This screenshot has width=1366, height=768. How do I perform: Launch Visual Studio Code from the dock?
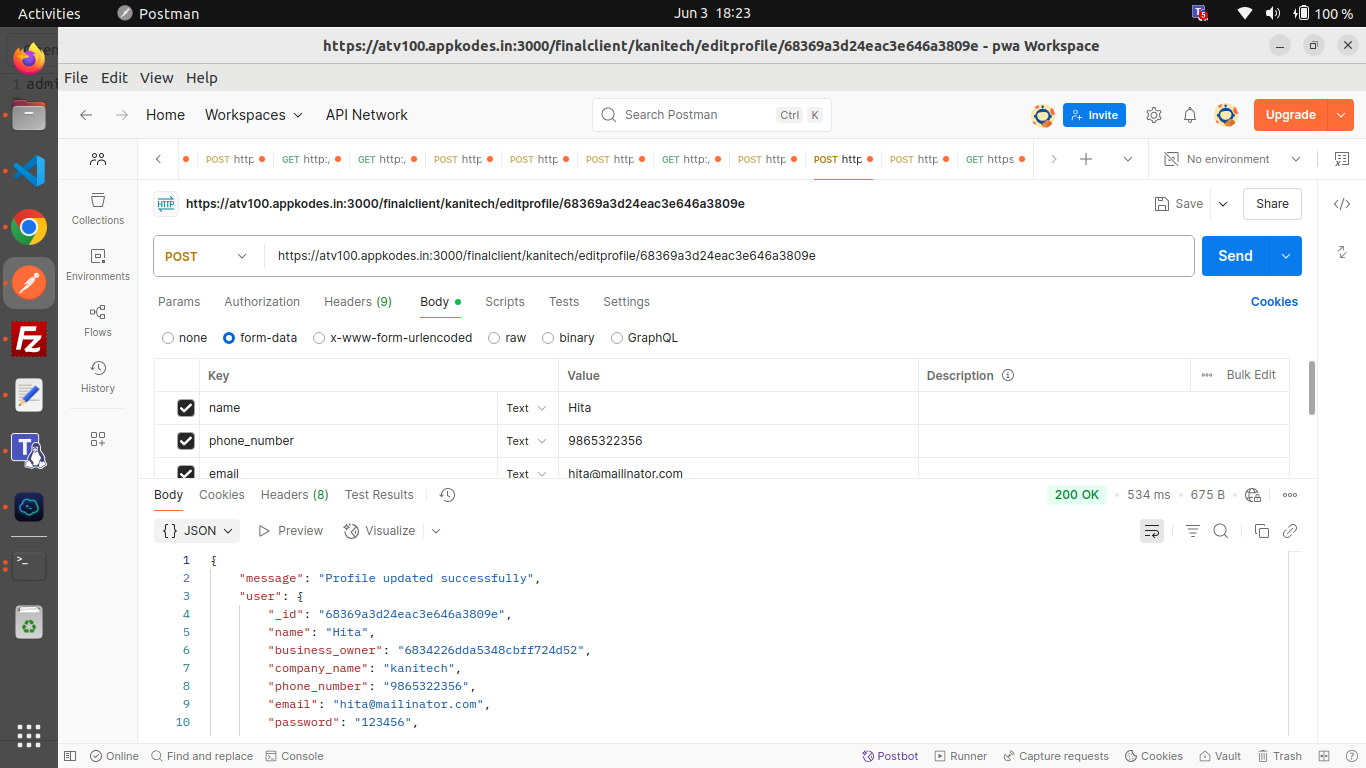(29, 171)
